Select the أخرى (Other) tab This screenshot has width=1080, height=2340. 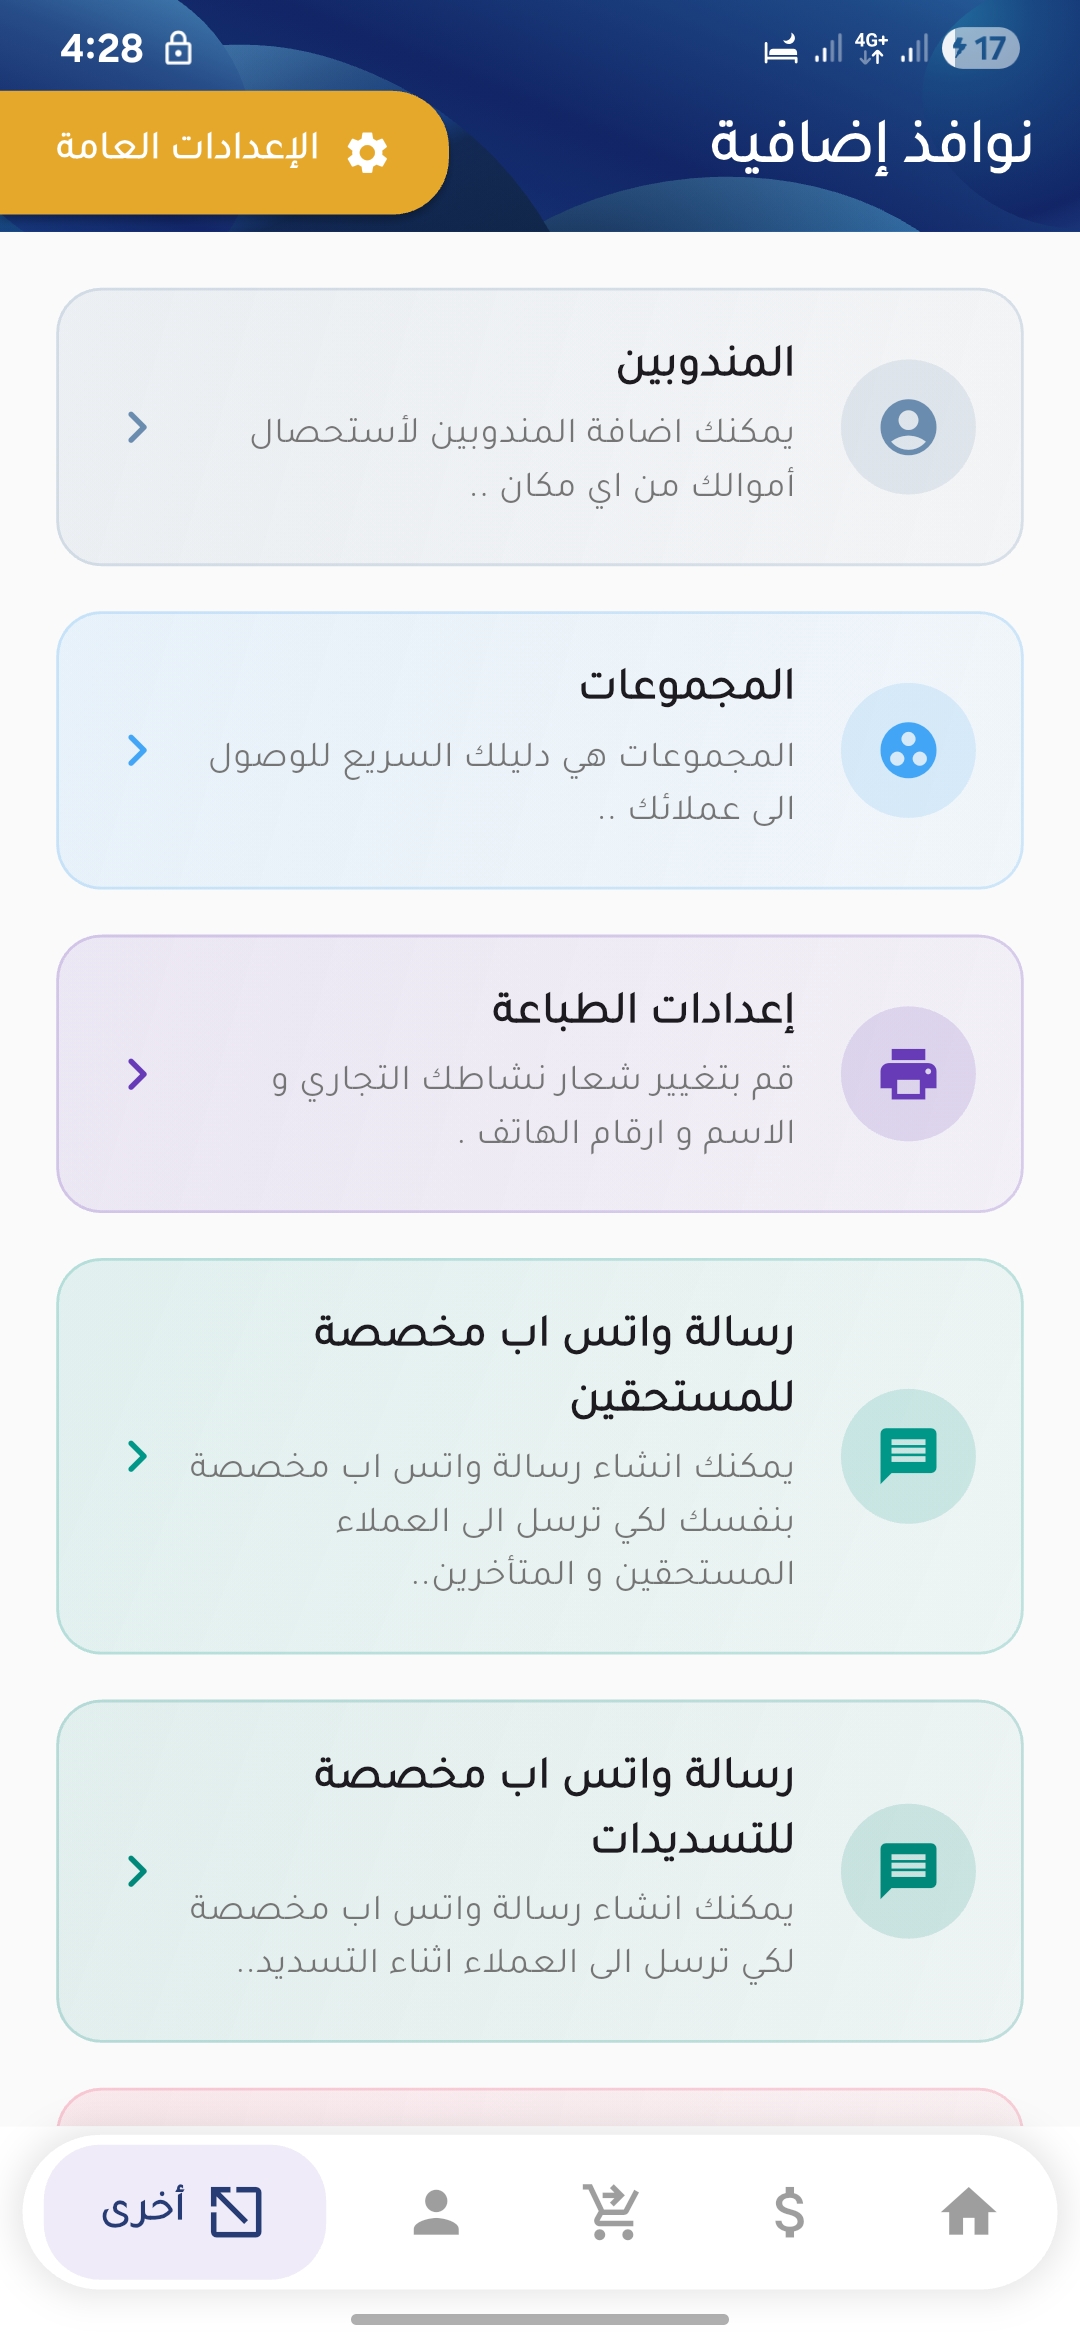pyautogui.click(x=185, y=2211)
